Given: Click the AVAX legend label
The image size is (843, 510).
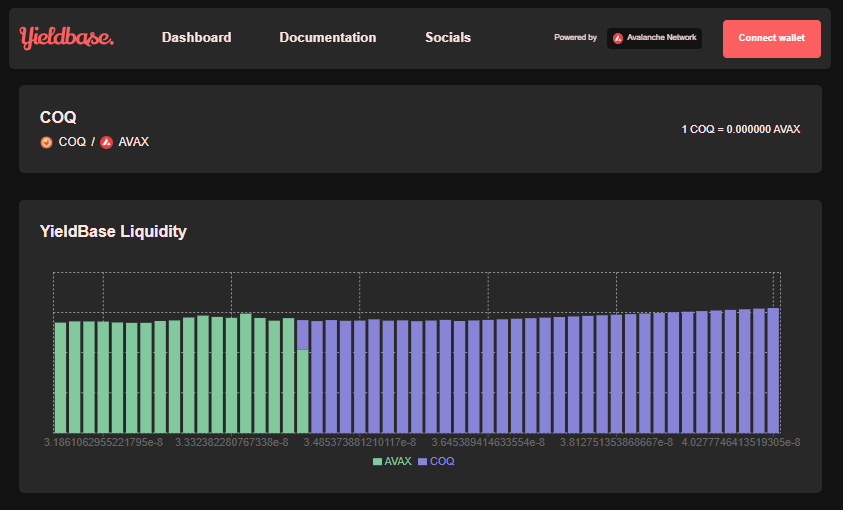Looking at the screenshot, I should [398, 462].
